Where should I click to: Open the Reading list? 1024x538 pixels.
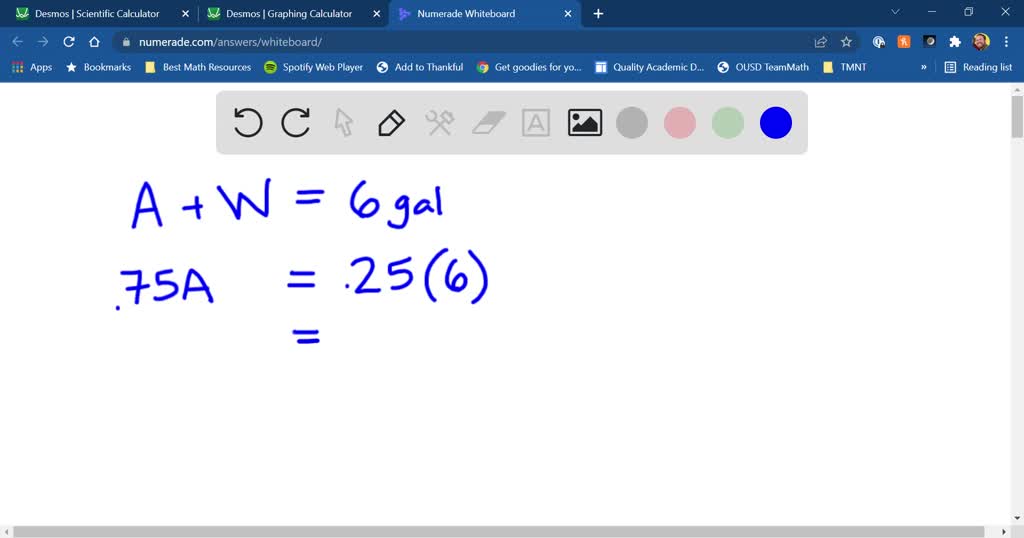[978, 67]
